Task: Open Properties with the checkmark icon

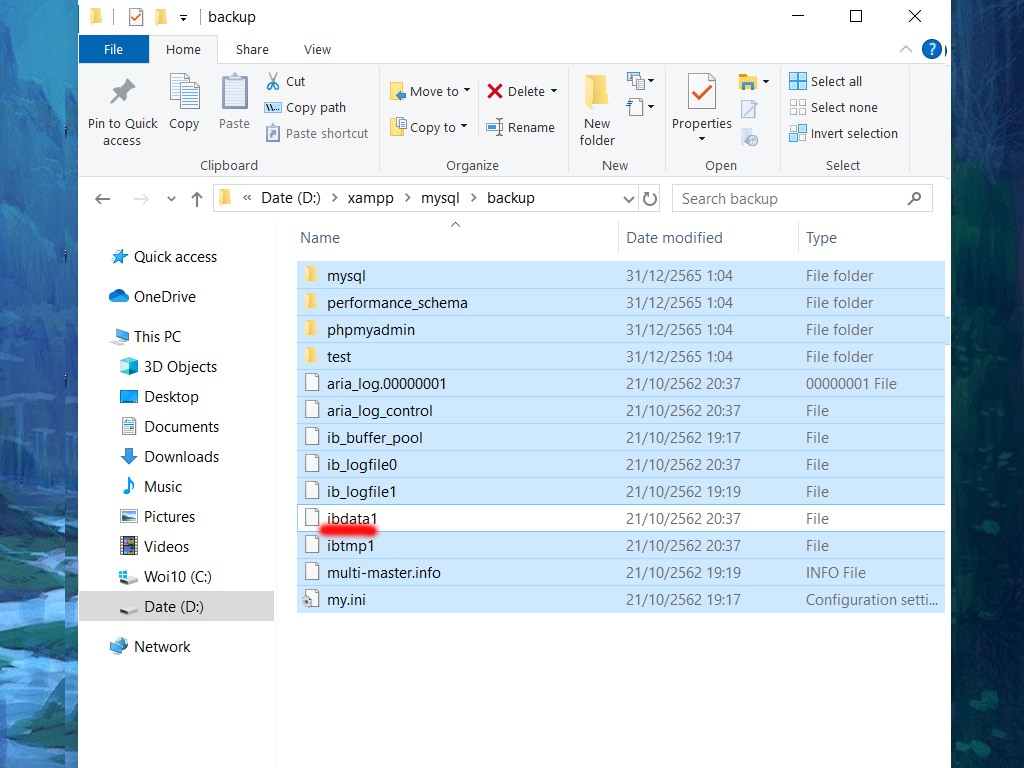Action: click(x=701, y=93)
